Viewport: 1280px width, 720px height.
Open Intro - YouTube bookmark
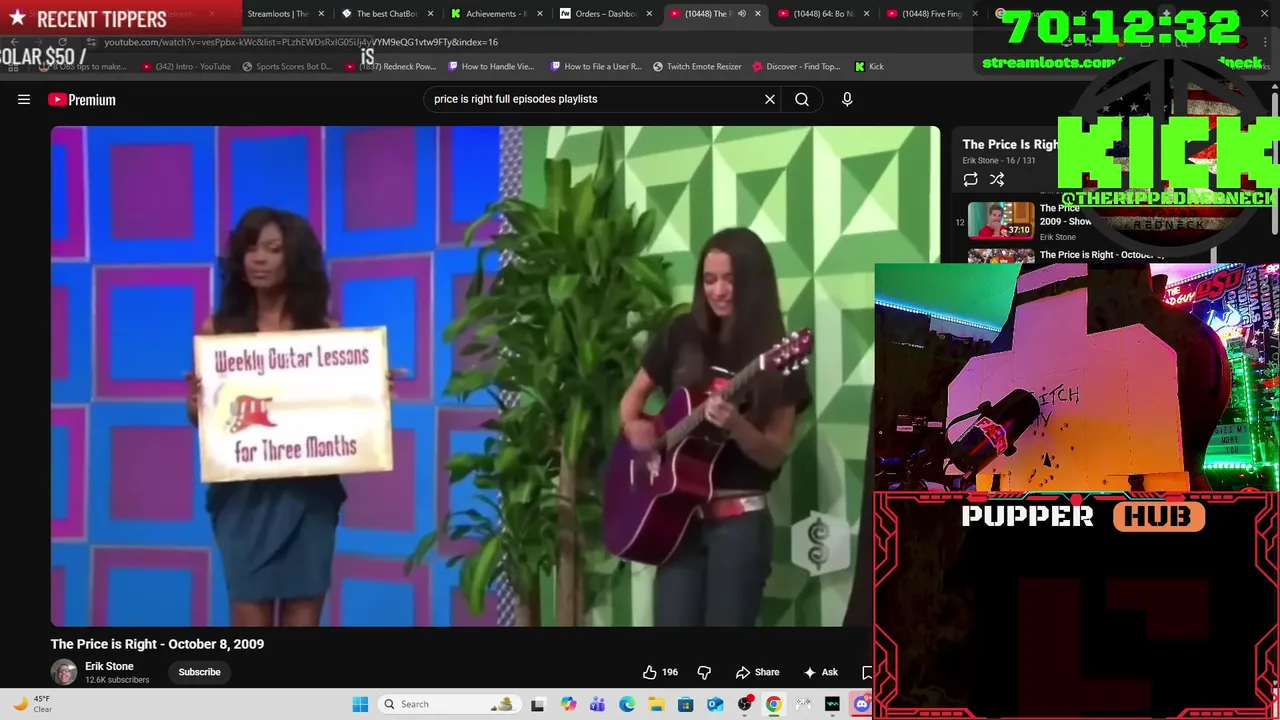186,67
